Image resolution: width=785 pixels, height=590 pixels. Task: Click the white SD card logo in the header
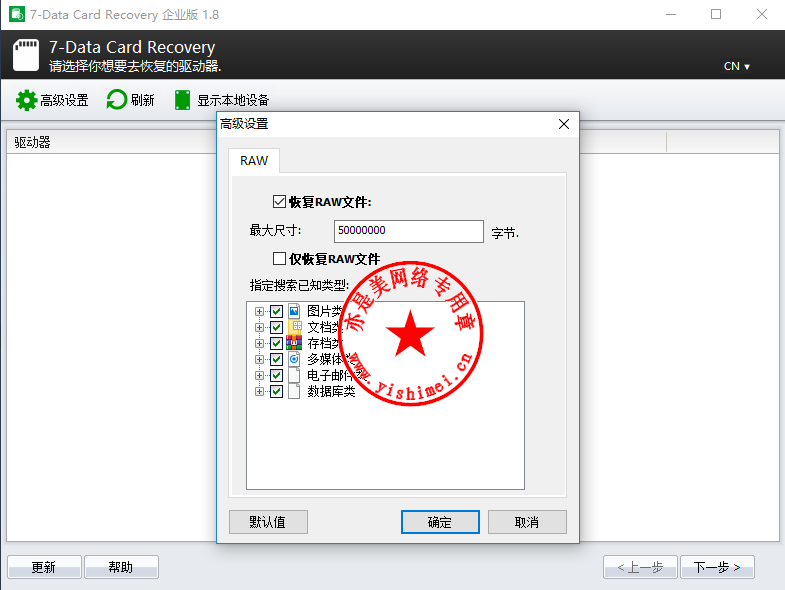point(26,55)
